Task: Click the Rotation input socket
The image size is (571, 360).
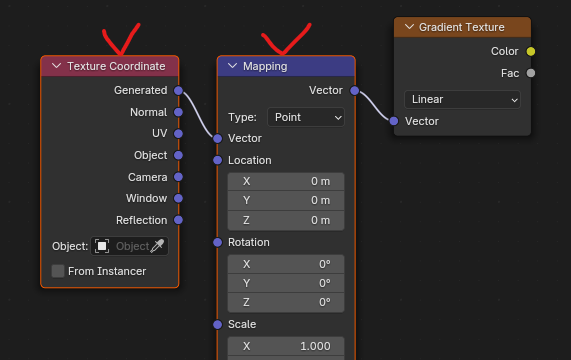Action: click(217, 242)
